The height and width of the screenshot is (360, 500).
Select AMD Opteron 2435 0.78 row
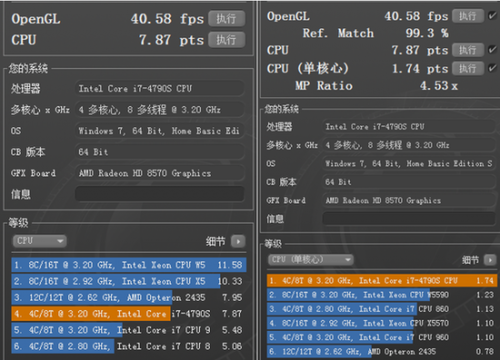click(382, 351)
